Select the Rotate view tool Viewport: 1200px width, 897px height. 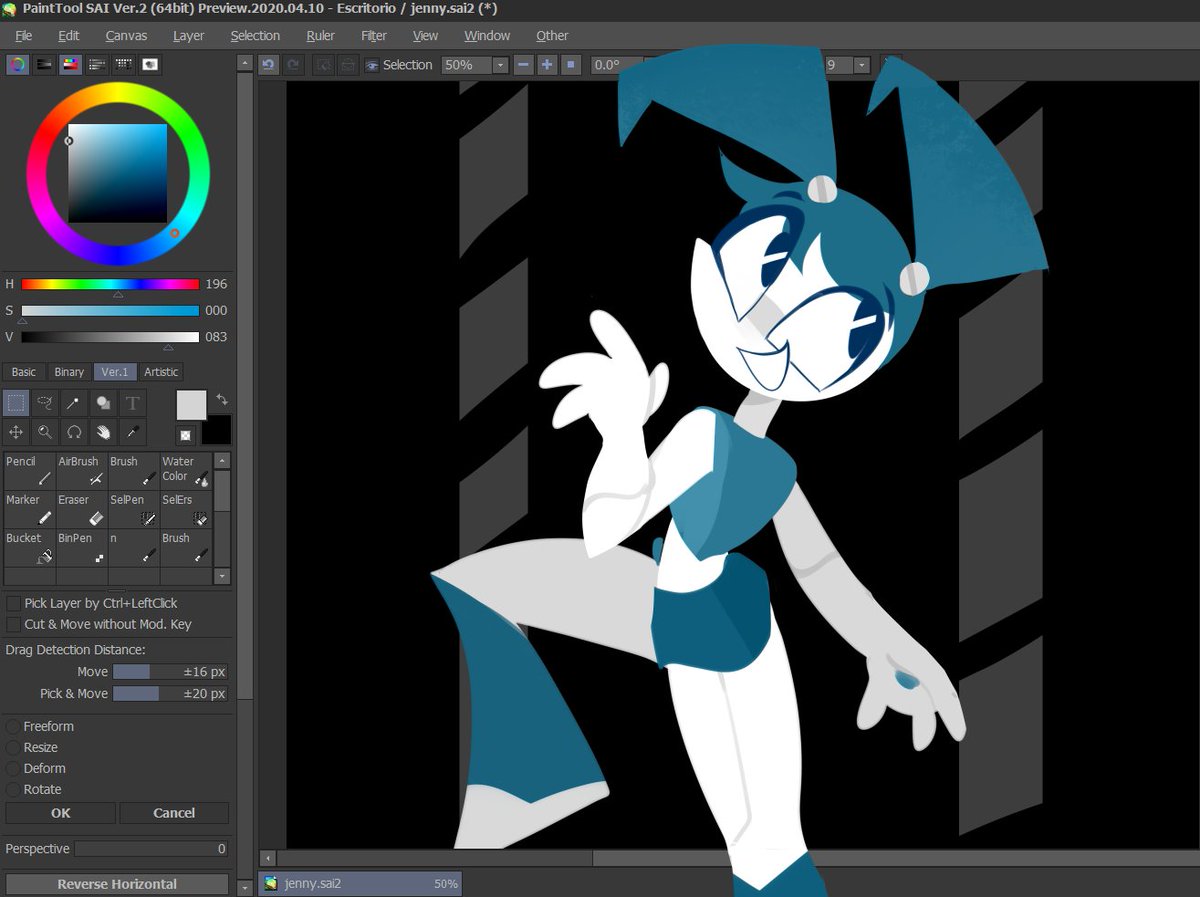pos(74,432)
